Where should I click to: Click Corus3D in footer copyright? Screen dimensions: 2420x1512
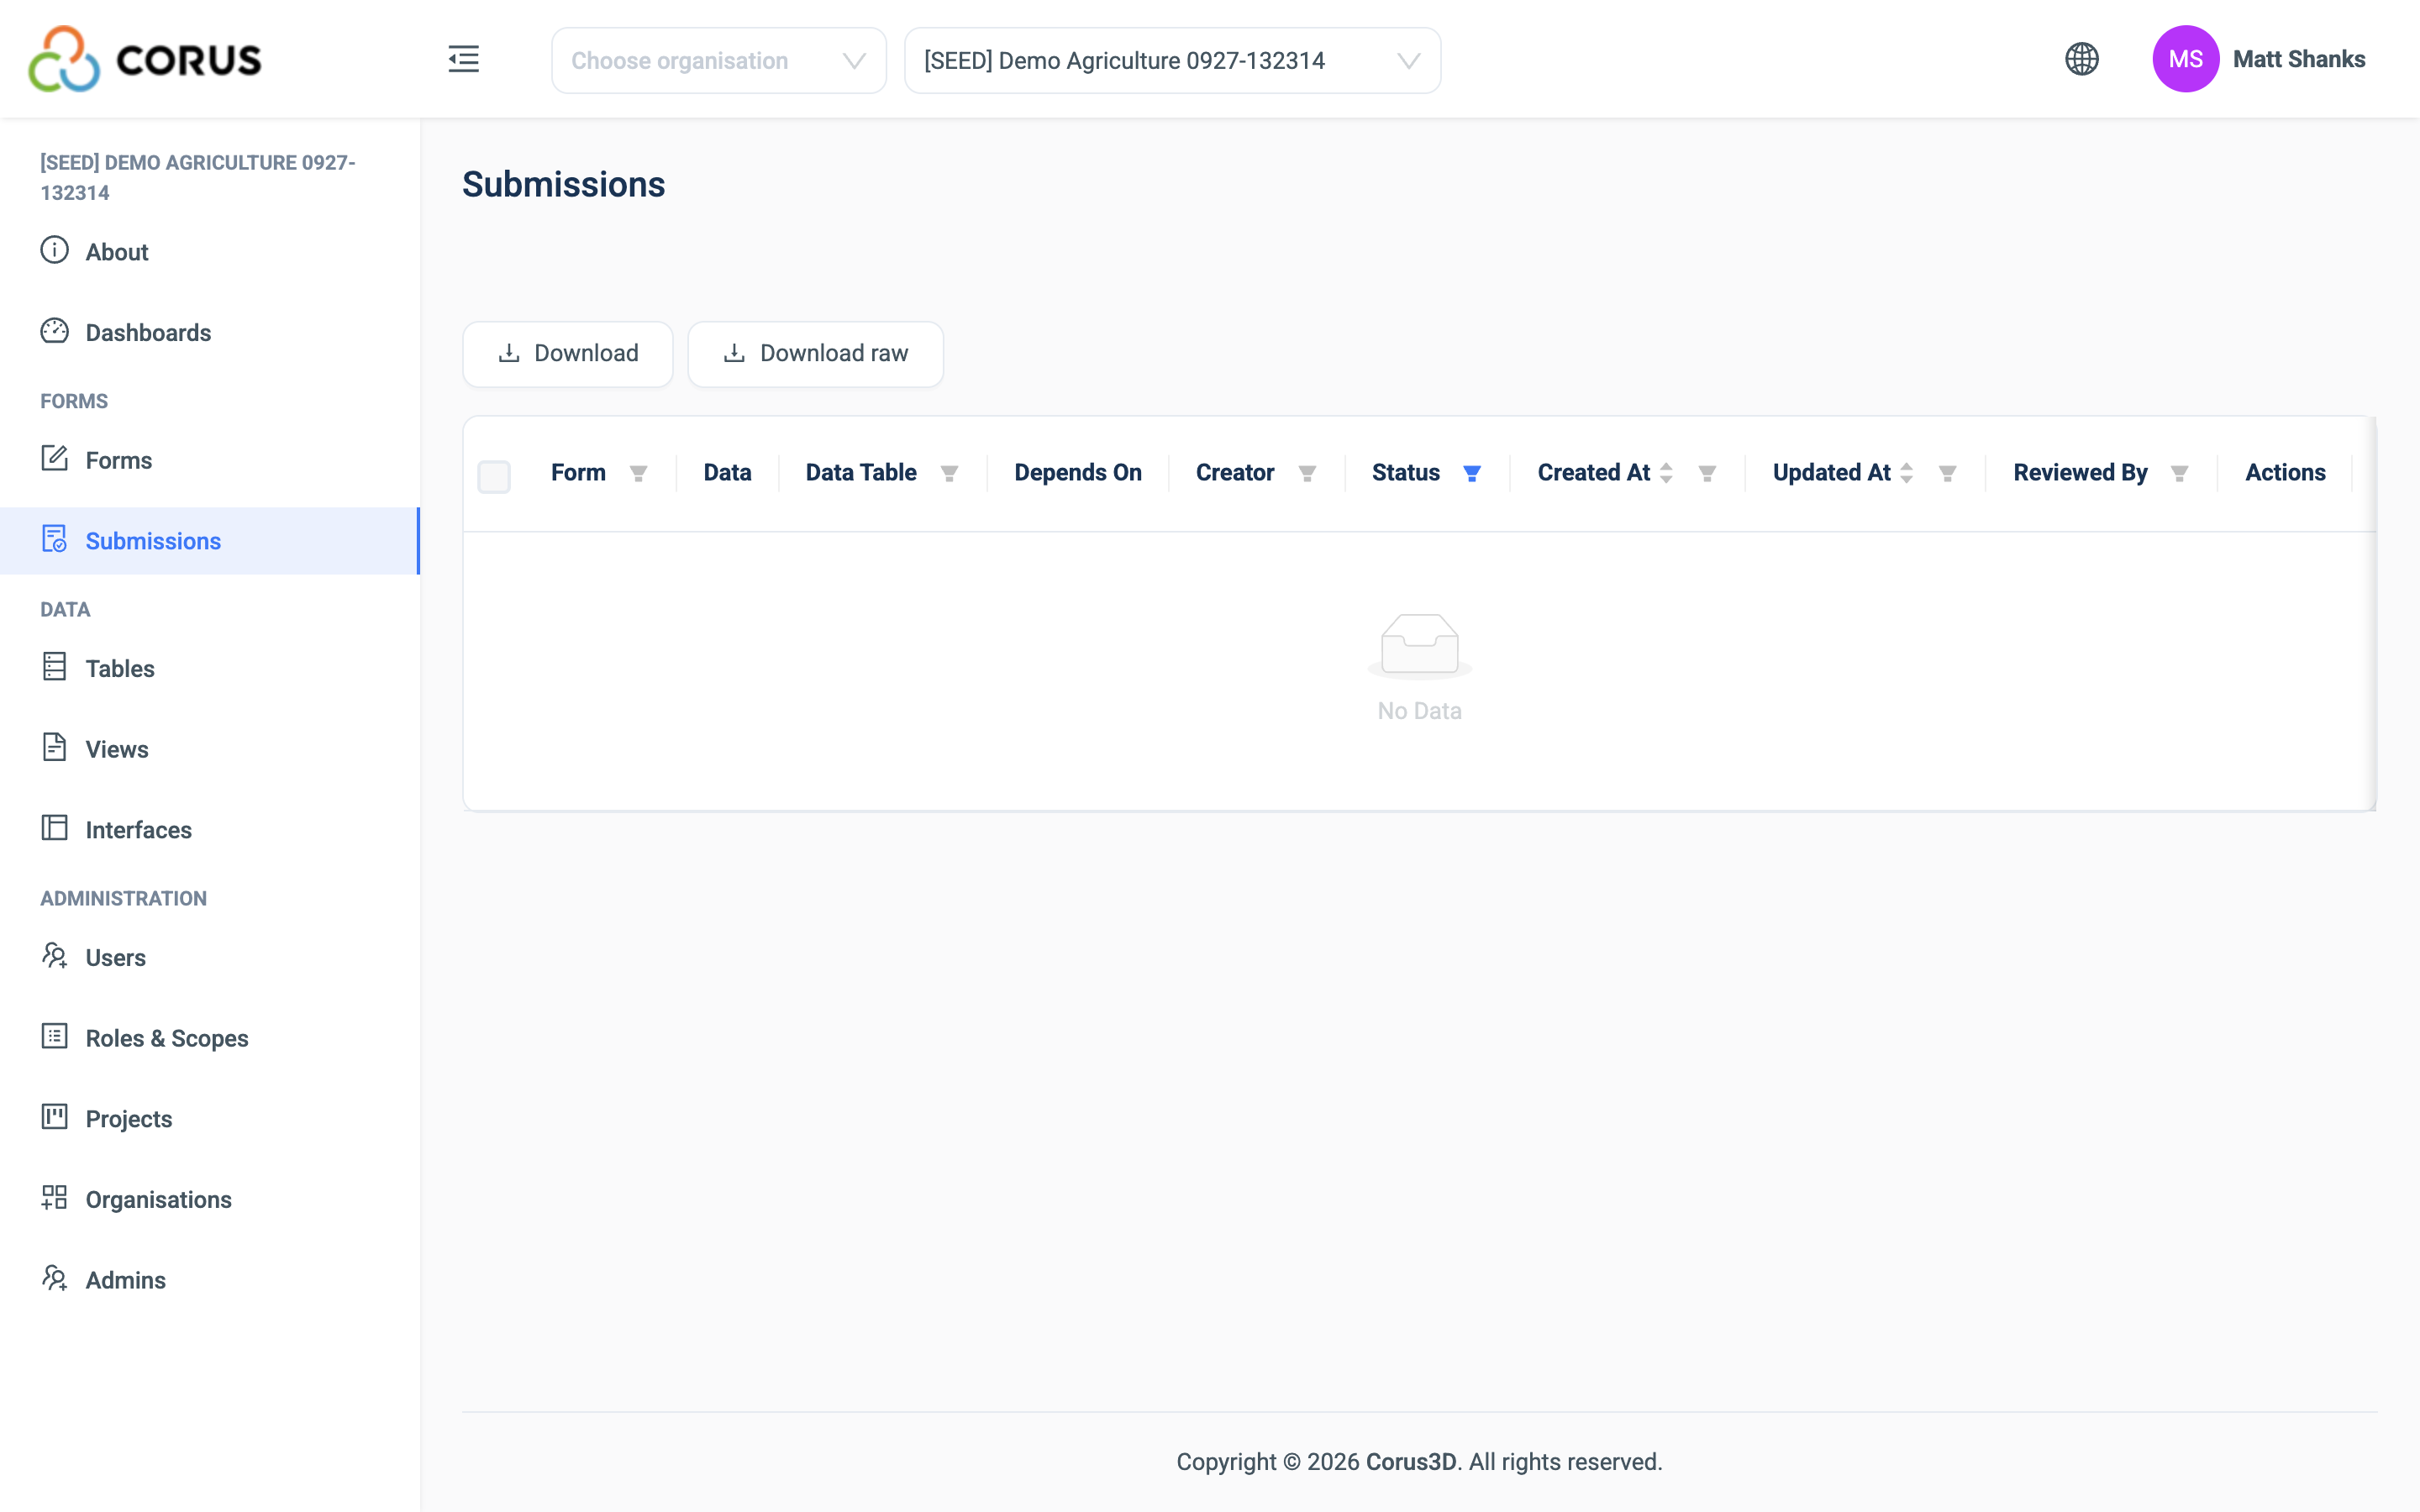pos(1410,1461)
